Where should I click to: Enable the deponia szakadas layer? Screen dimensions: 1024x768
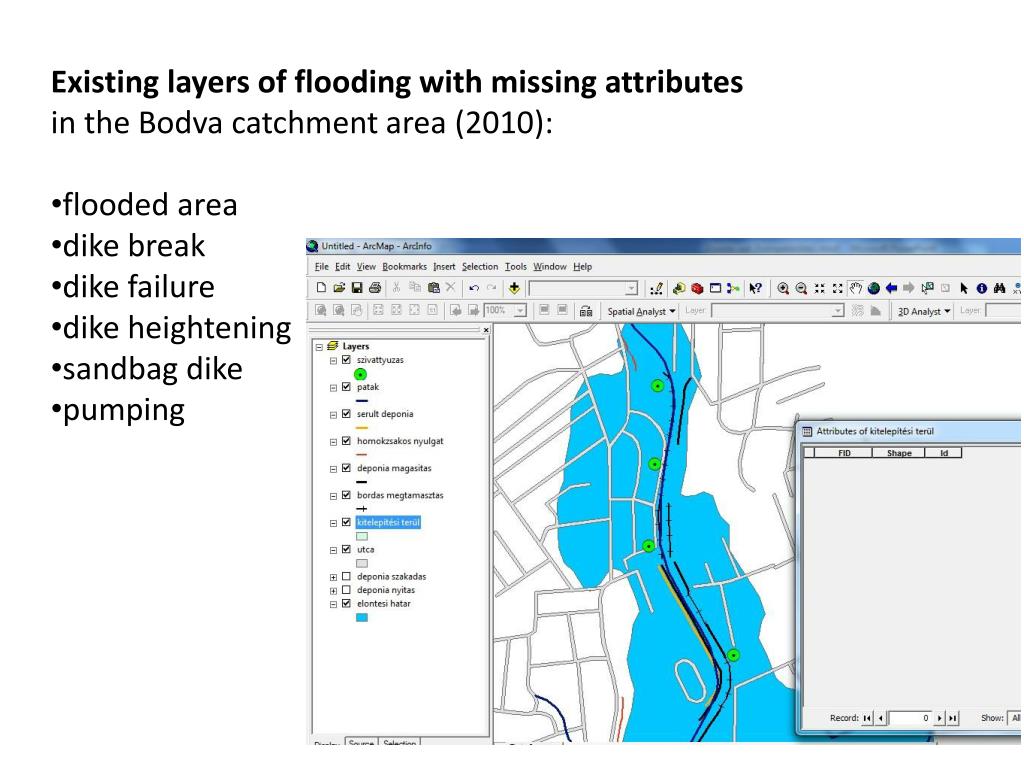pos(346,576)
